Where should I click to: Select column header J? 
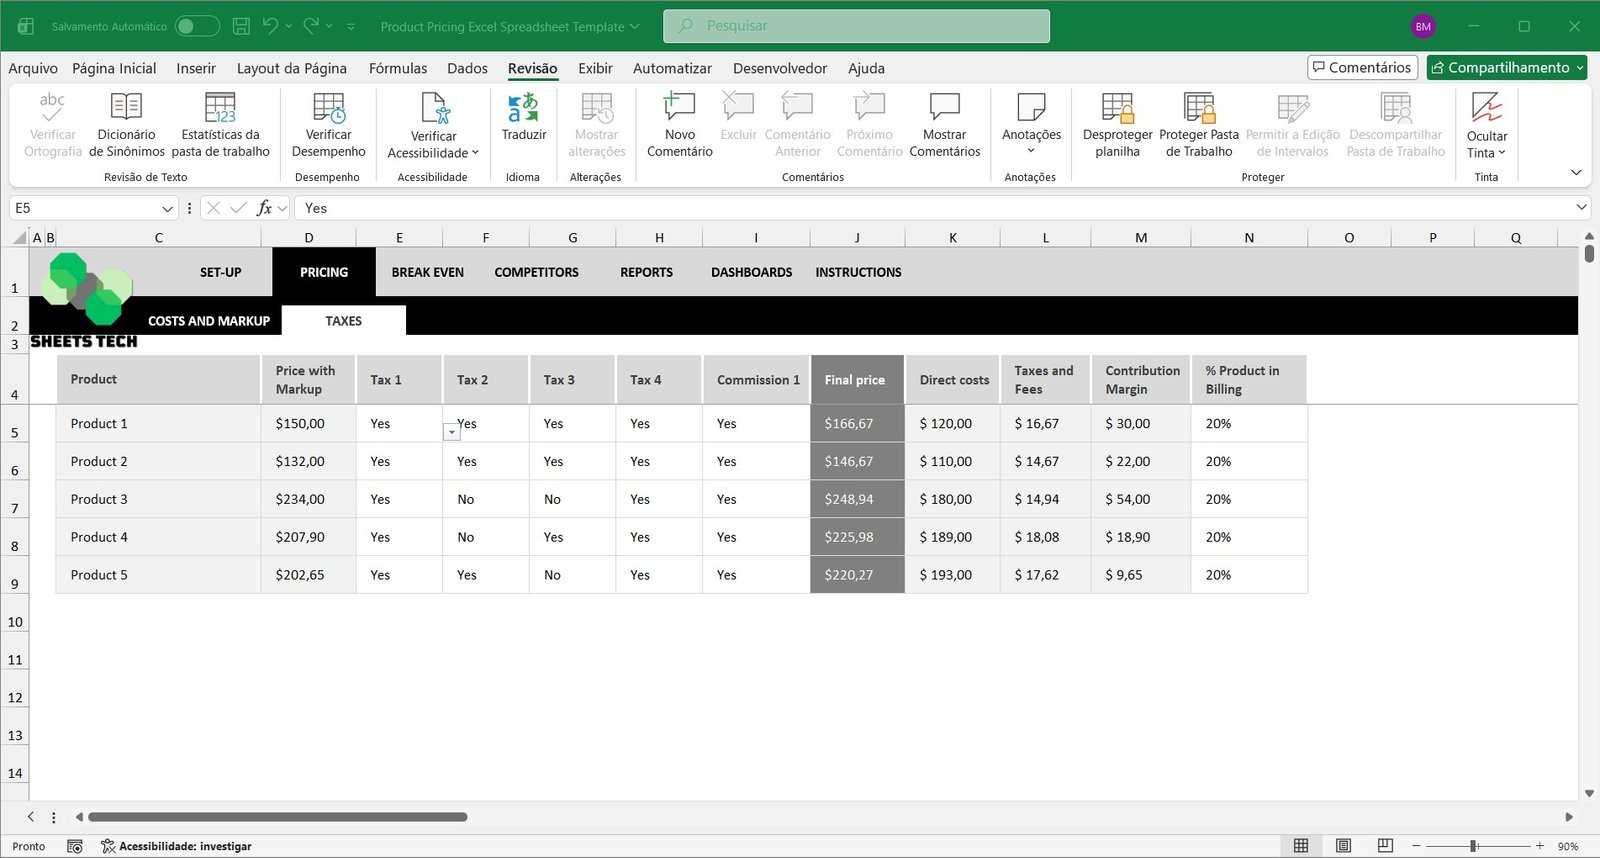[x=857, y=238]
